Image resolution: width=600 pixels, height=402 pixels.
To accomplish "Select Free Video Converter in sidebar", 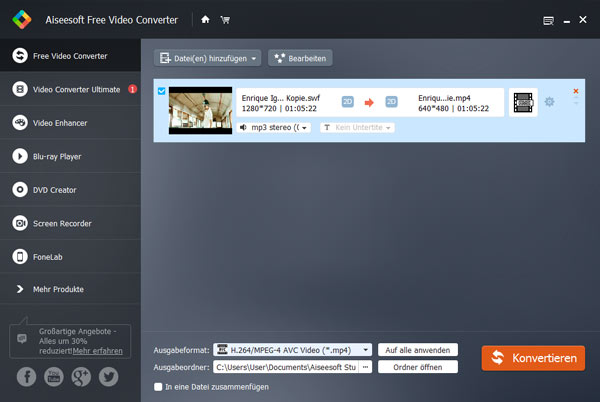I will tap(70, 55).
